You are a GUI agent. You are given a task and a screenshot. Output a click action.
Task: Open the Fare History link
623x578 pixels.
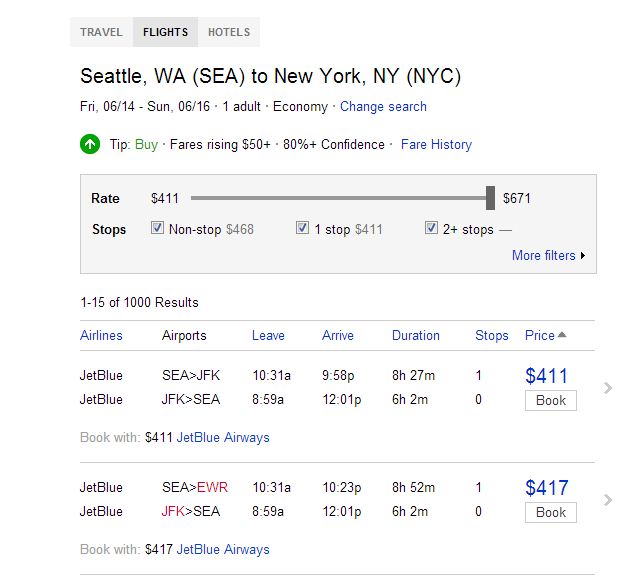click(x=436, y=145)
